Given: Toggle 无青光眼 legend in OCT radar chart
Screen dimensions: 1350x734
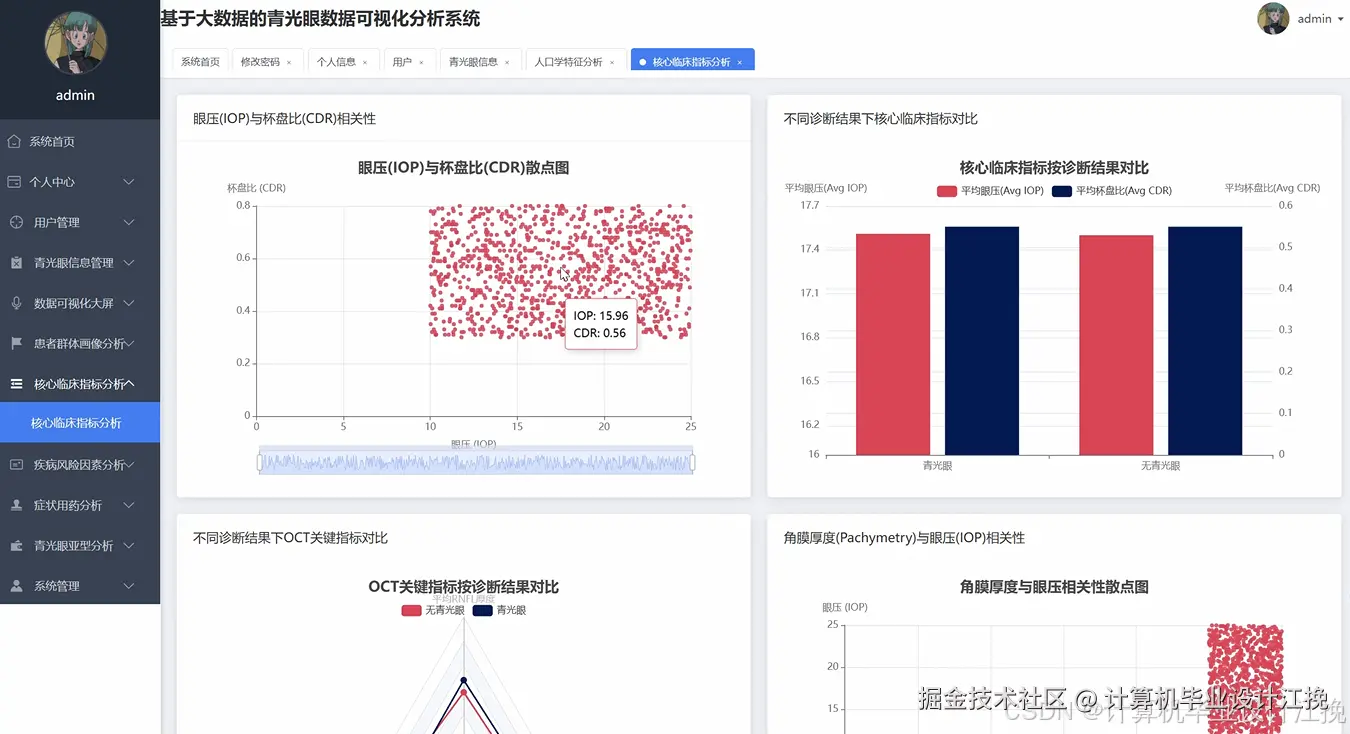Looking at the screenshot, I should click(x=433, y=610).
